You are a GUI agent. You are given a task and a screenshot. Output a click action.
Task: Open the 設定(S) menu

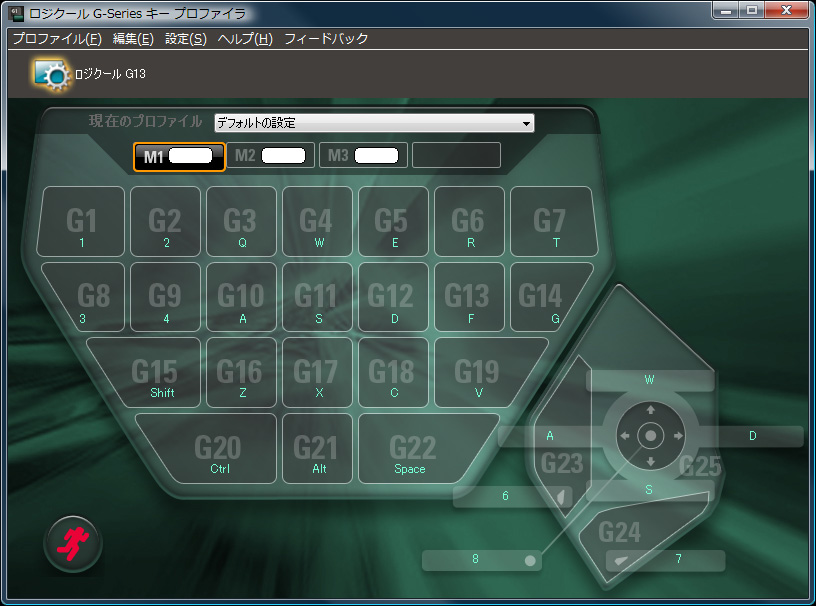[185, 39]
